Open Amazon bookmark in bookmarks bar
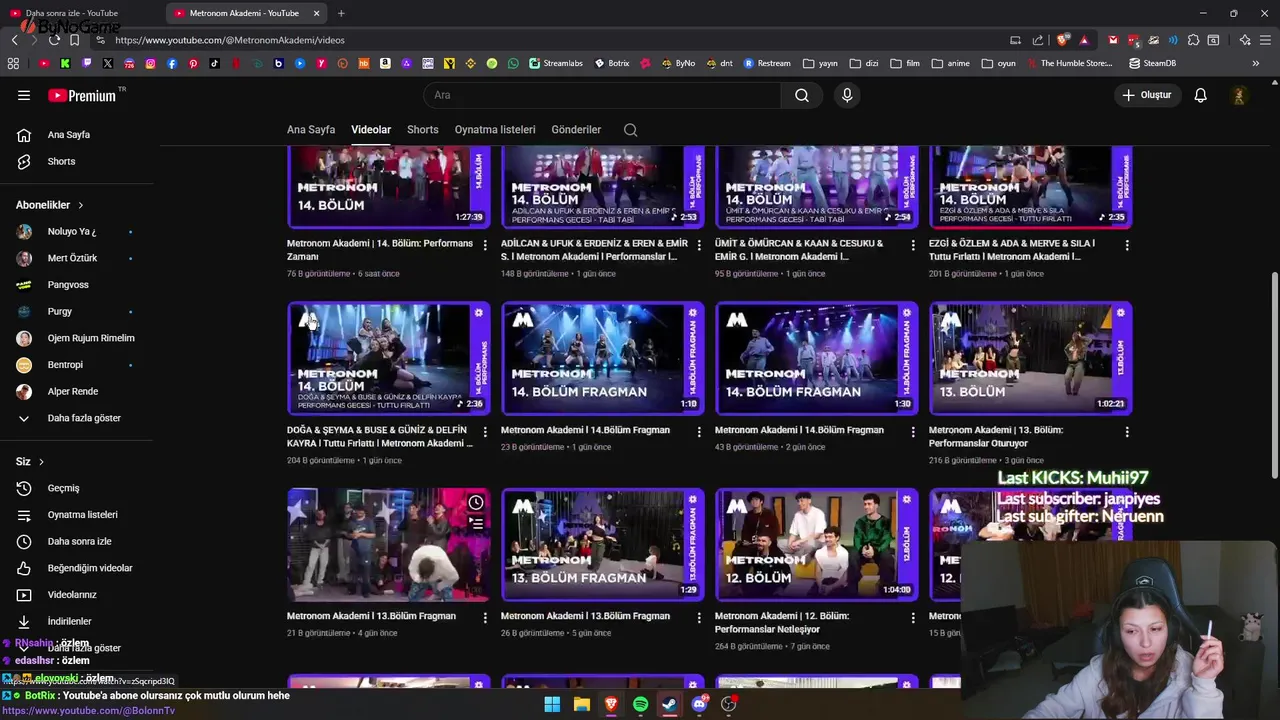The width and height of the screenshot is (1280, 720). [385, 63]
